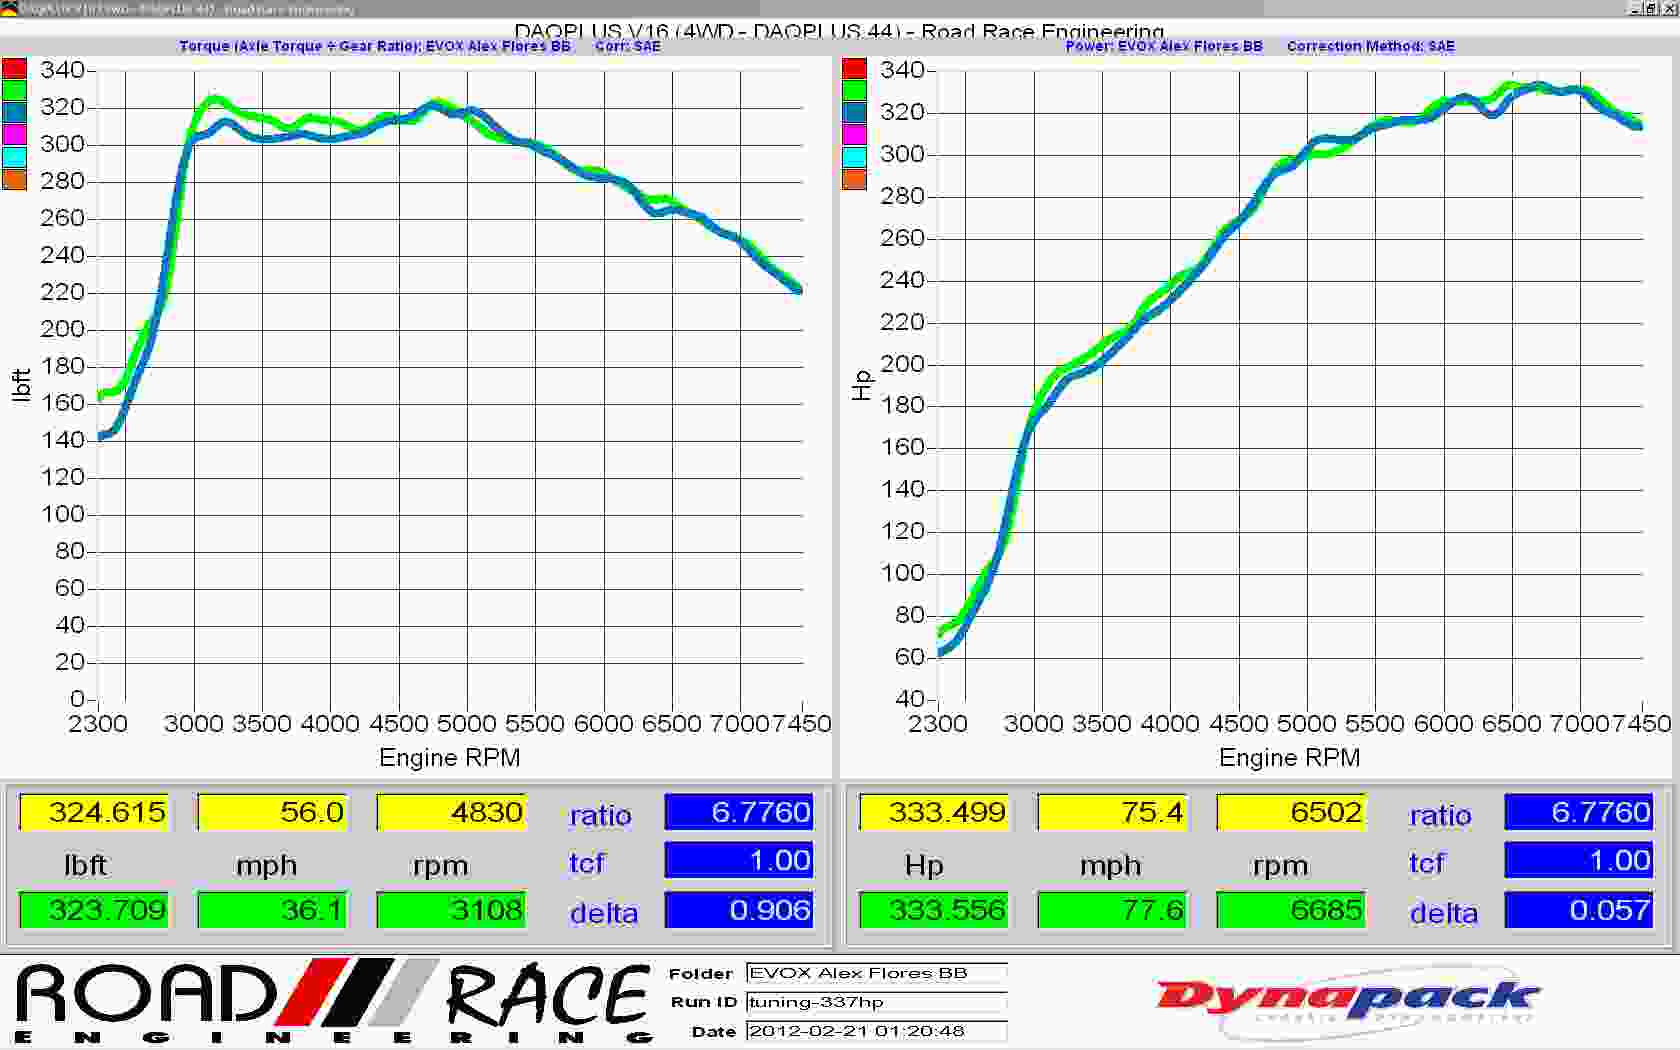This screenshot has height=1050, width=1680.
Task: Click the power panel delta value 0.057
Action: click(x=1578, y=910)
